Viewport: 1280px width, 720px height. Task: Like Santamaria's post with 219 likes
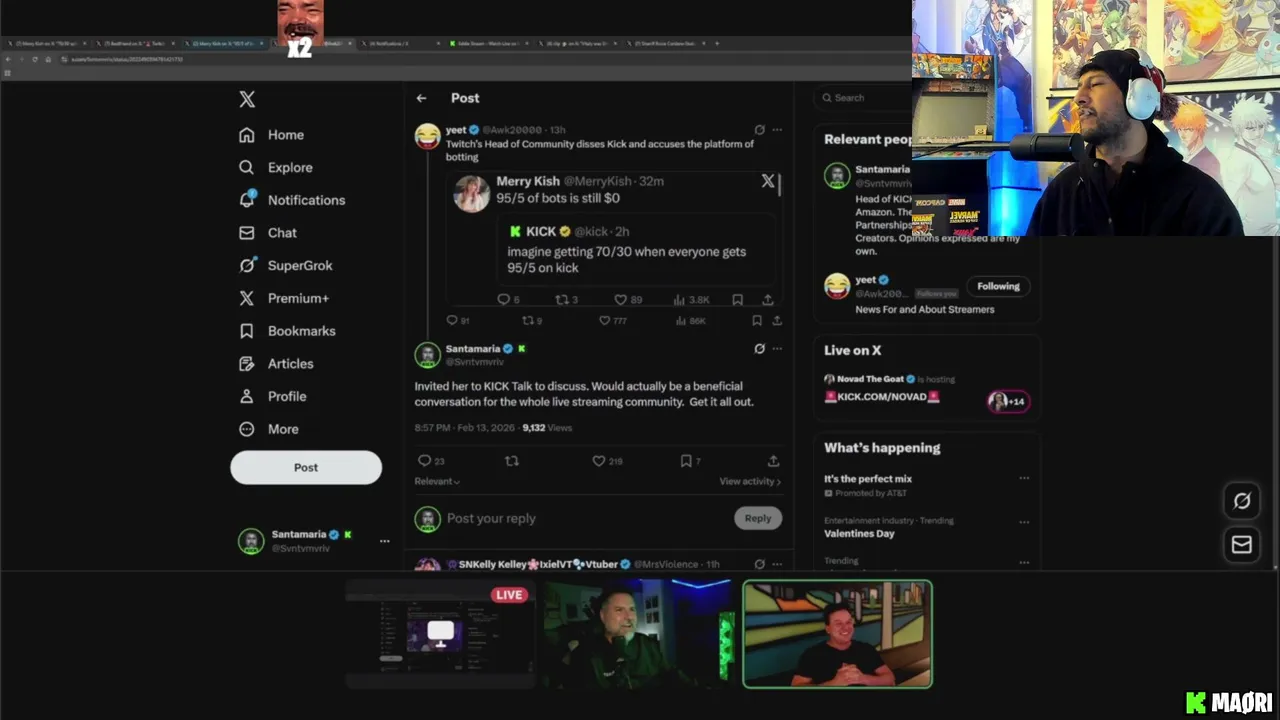tap(607, 461)
